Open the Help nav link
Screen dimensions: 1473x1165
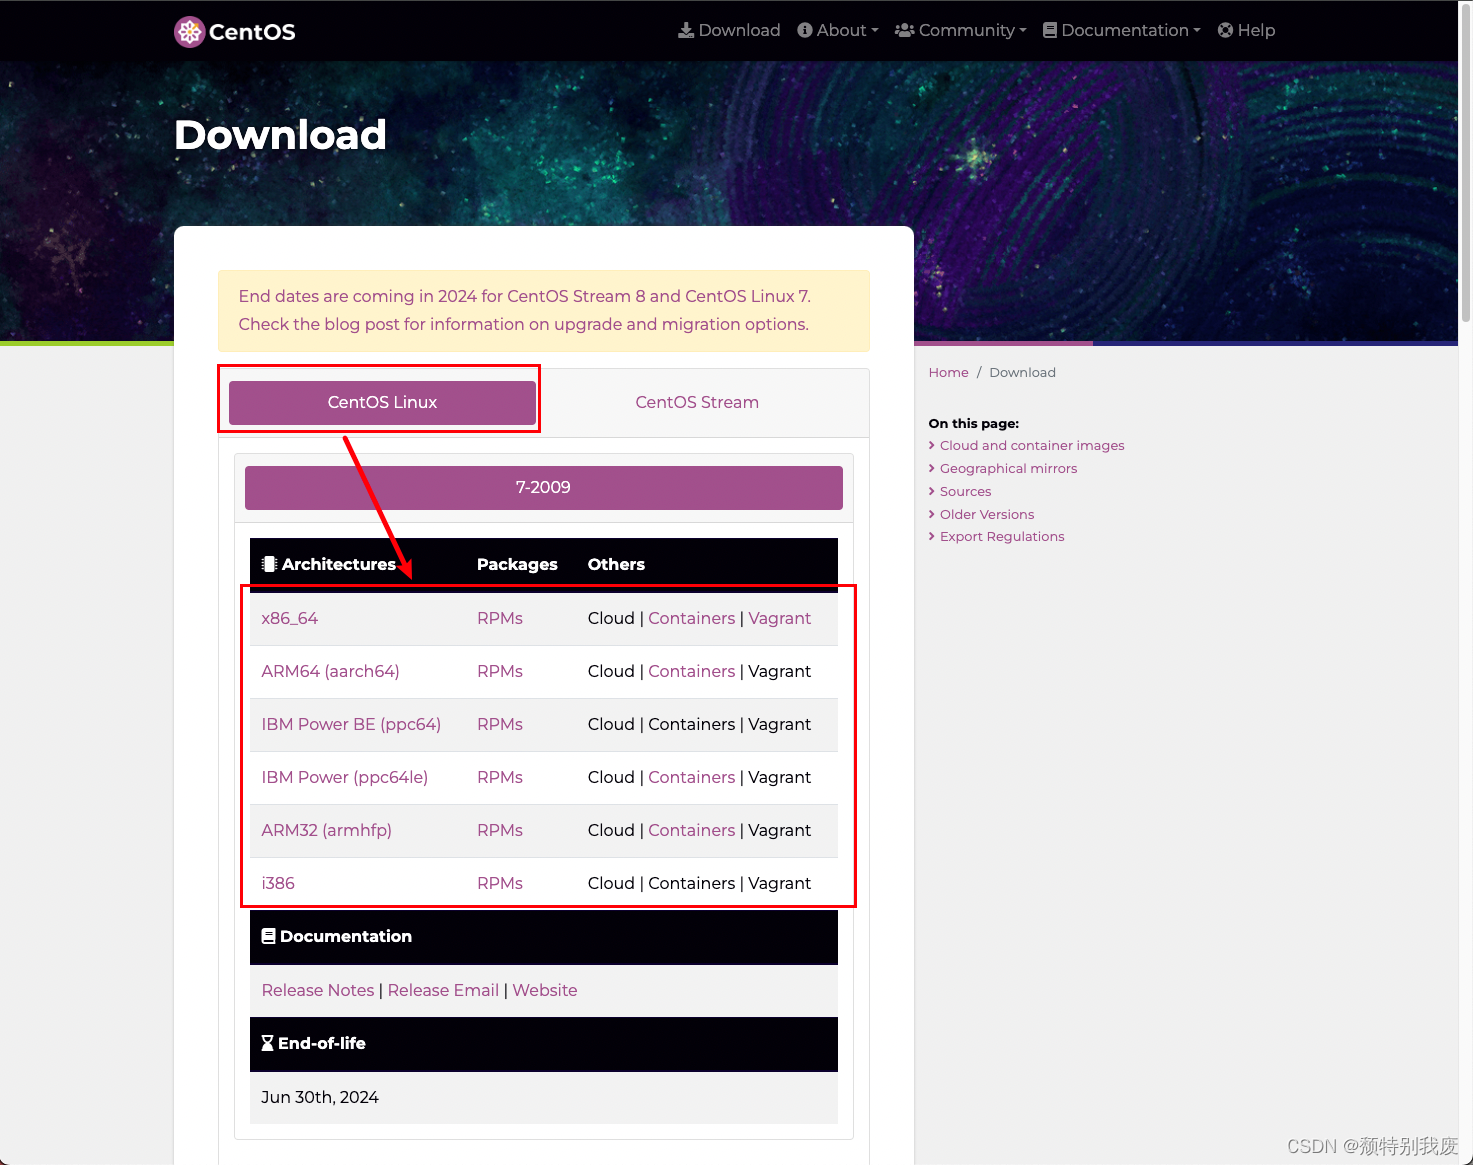tap(1247, 30)
